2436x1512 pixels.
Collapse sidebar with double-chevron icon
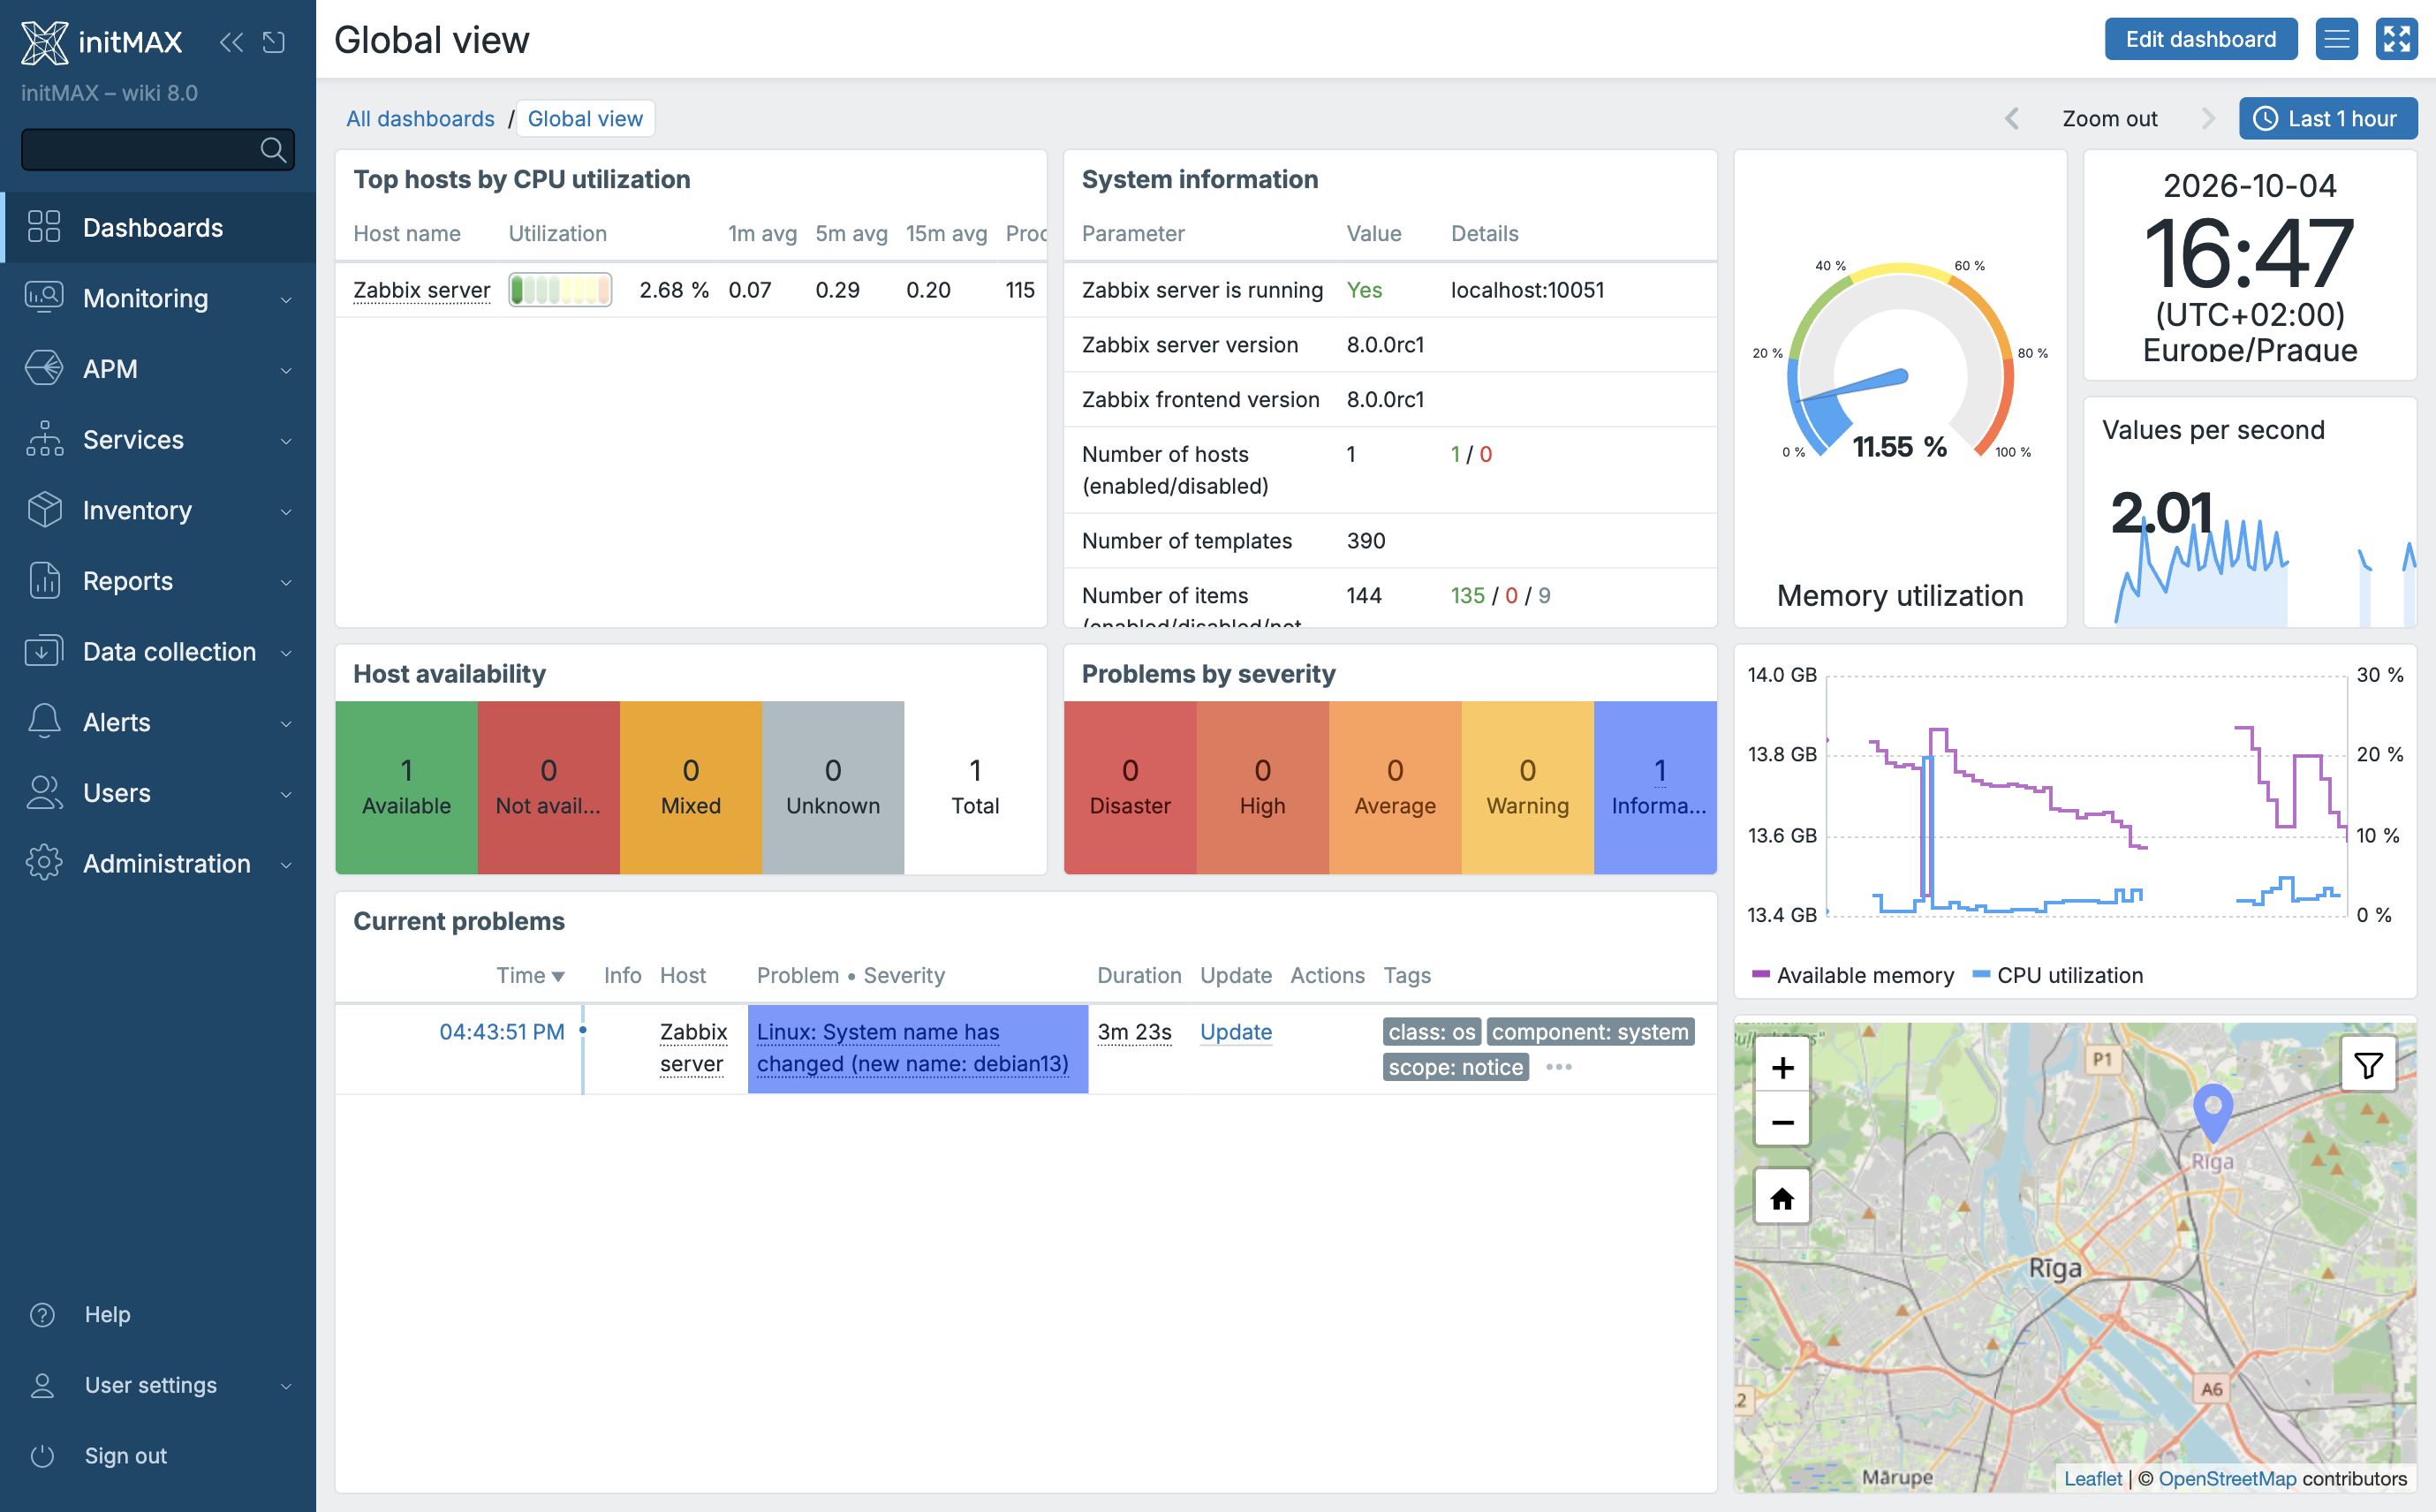[x=231, y=42]
